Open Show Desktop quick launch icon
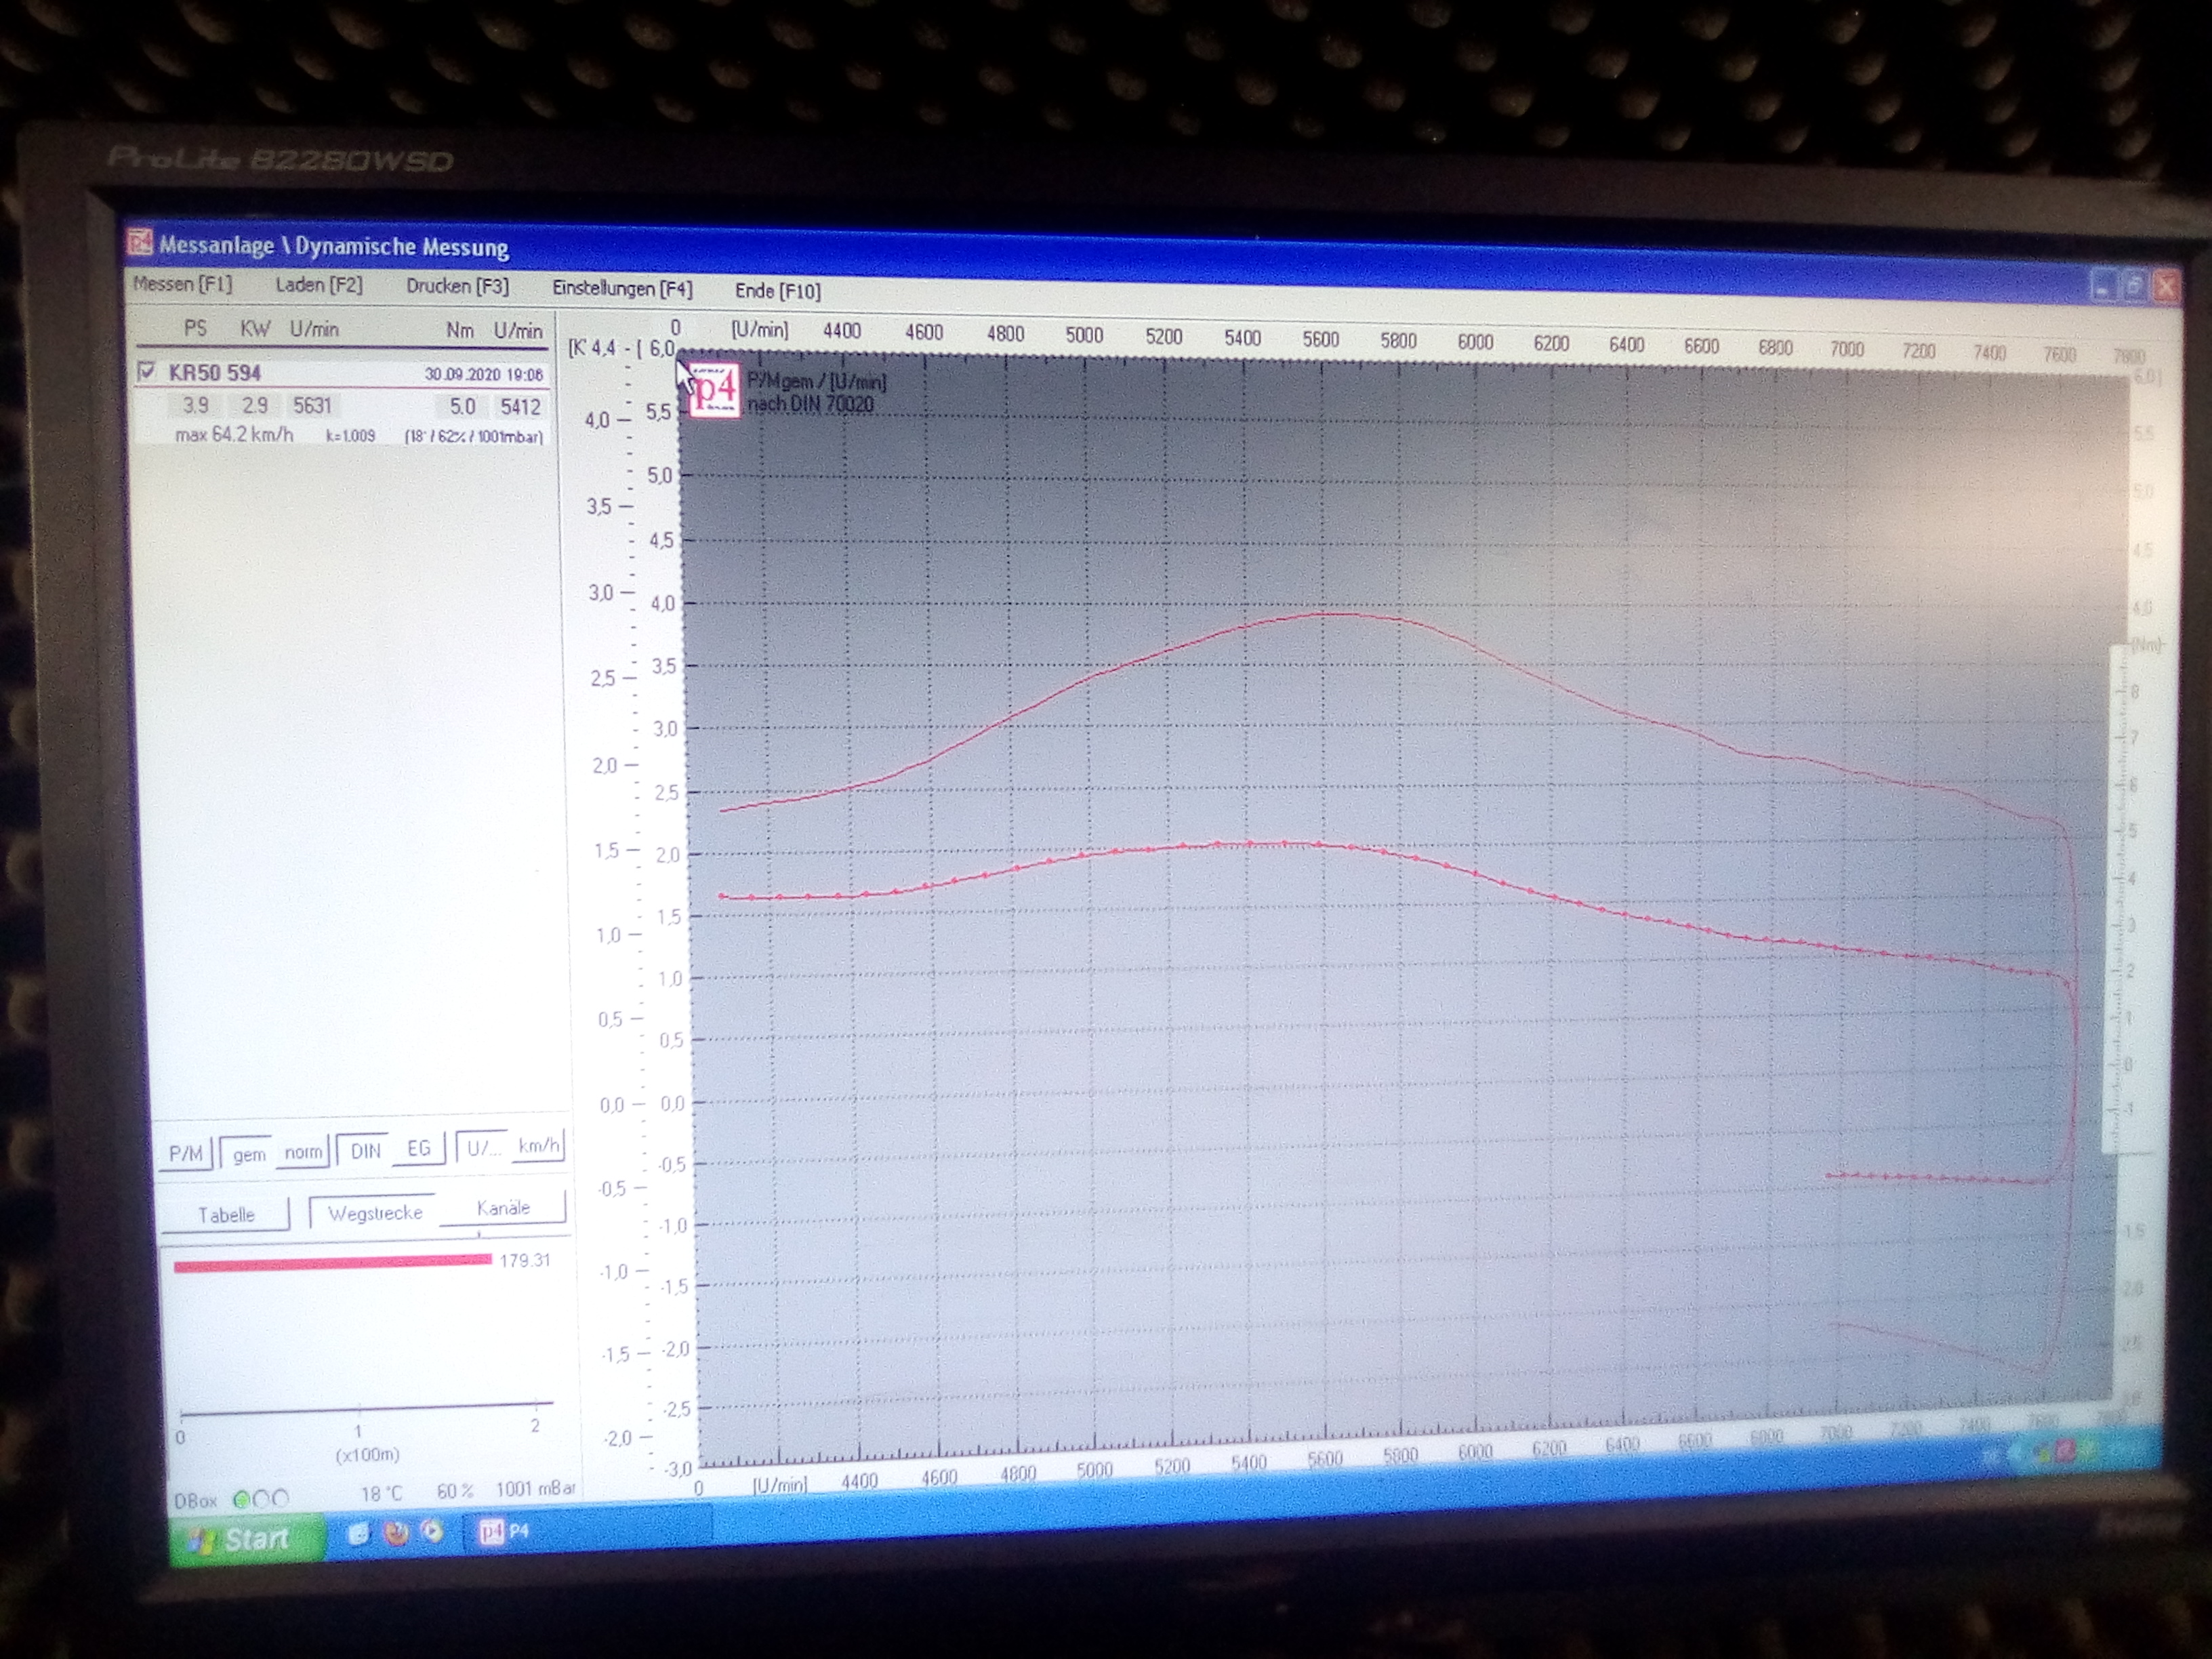2212x1659 pixels. pyautogui.click(x=358, y=1534)
